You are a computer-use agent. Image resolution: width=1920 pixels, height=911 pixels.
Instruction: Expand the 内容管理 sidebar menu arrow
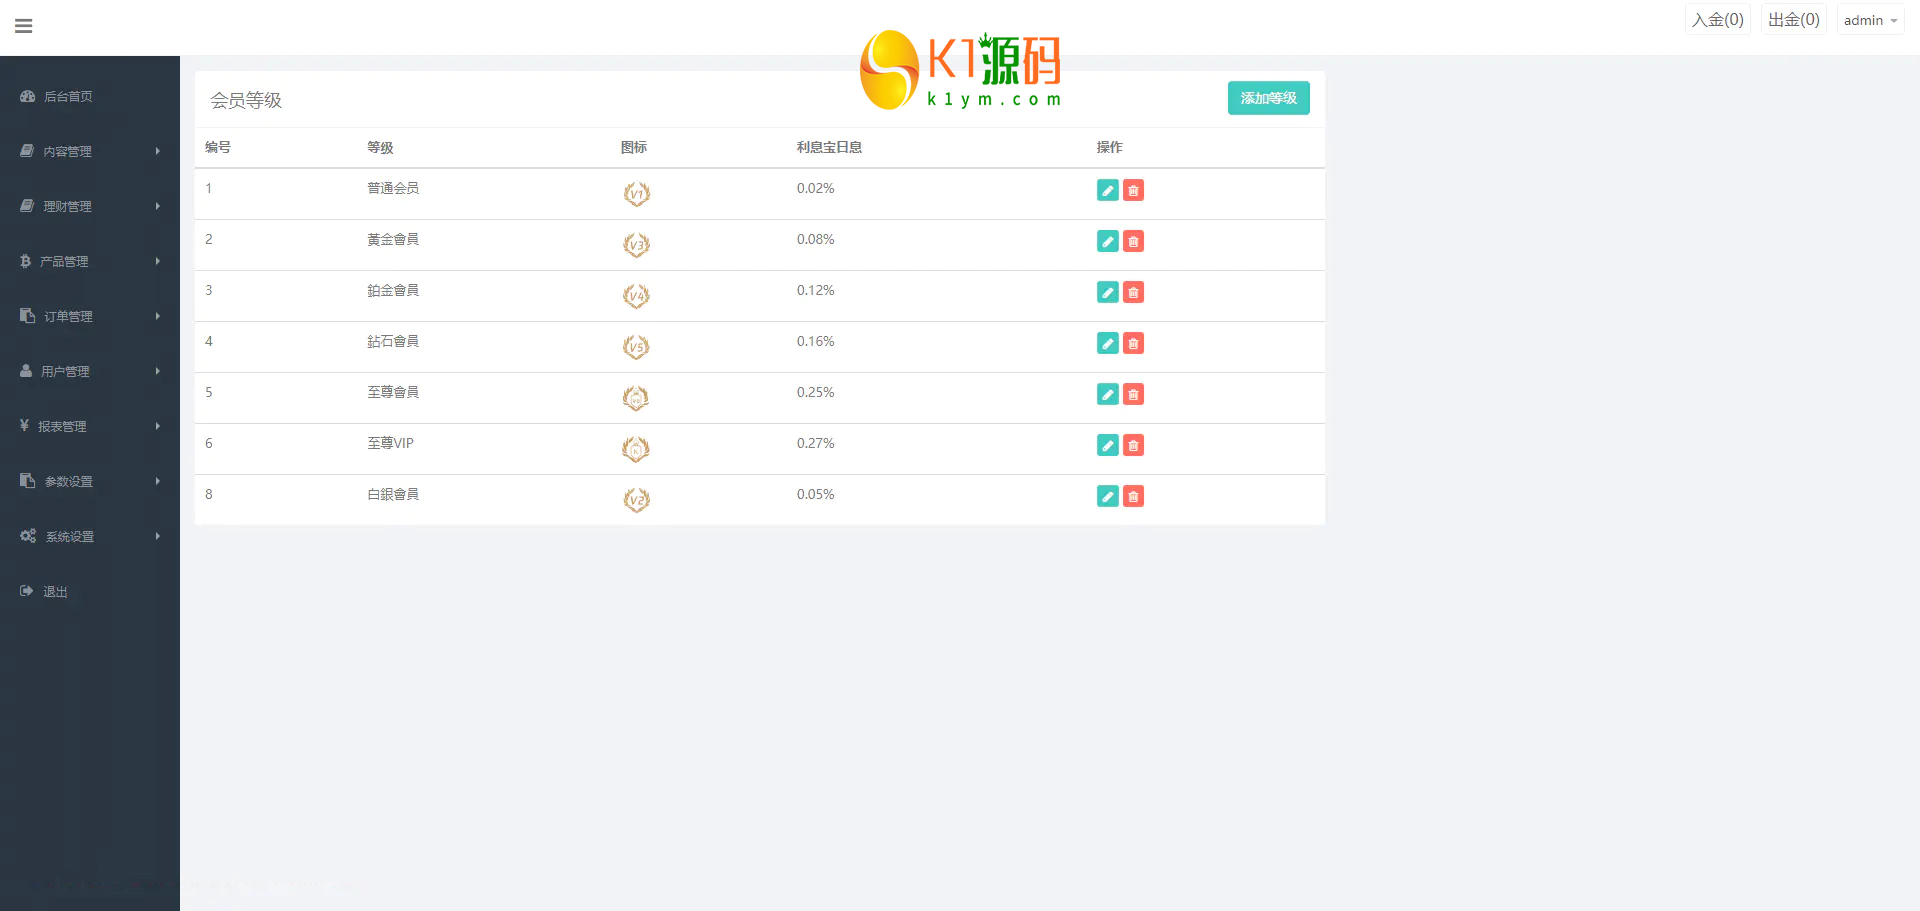pos(158,152)
